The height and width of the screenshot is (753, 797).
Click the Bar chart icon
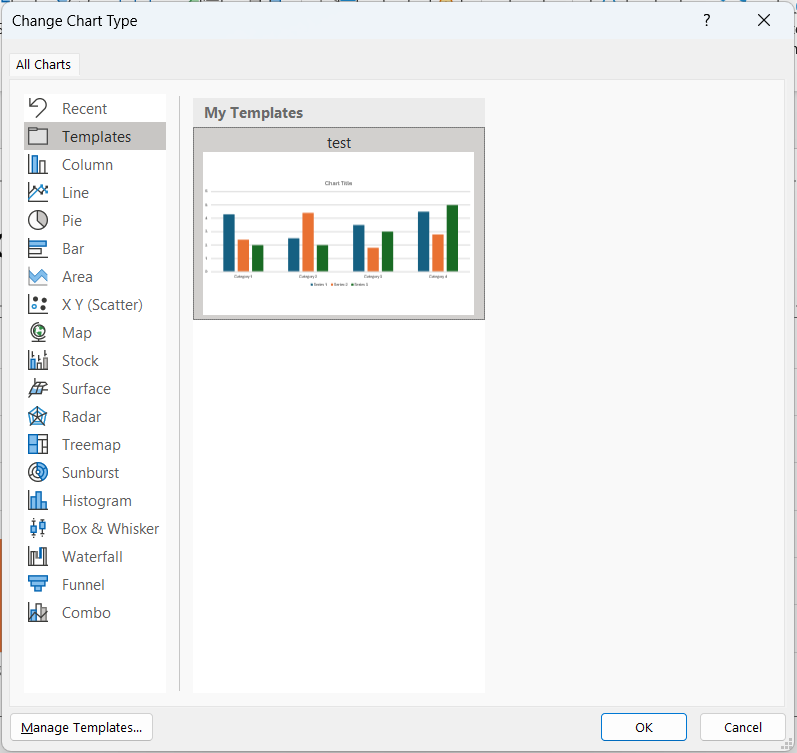(x=38, y=248)
